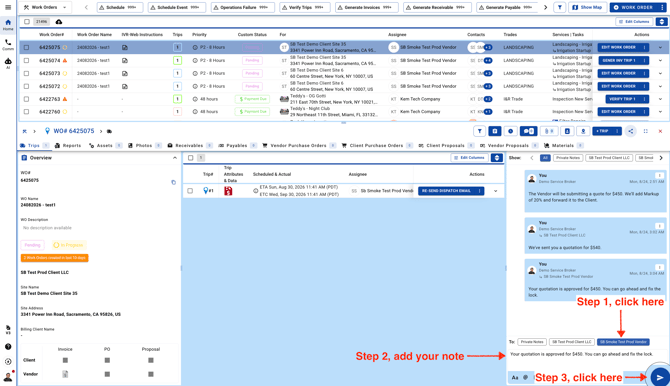The image size is (670, 386).
Task: Check the box for work order 6425074
Action: (x=26, y=61)
